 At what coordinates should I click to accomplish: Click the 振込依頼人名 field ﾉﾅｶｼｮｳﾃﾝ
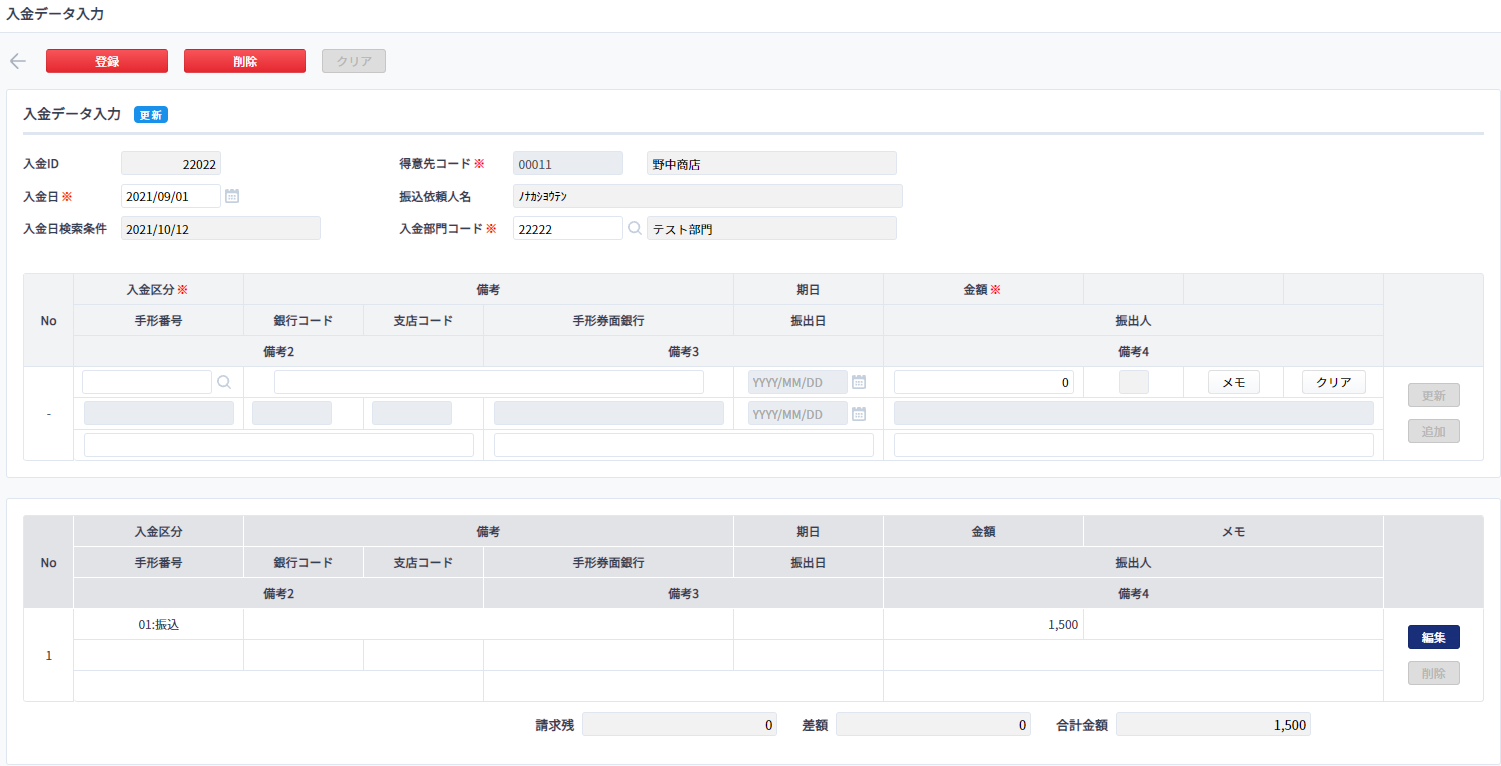708,196
